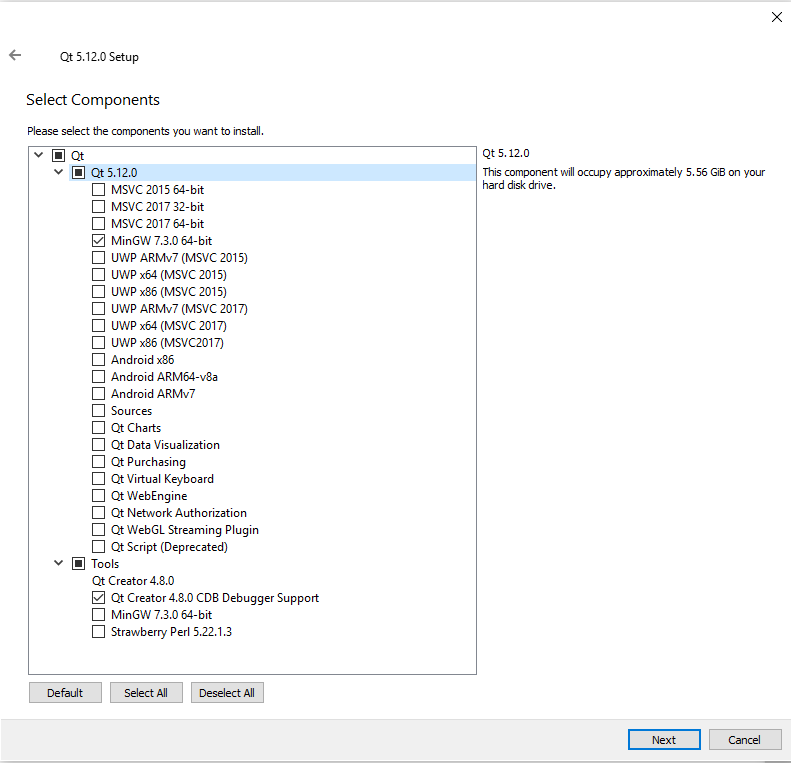The image size is (791, 763).
Task: Cancel the Qt installation
Action: 744,739
